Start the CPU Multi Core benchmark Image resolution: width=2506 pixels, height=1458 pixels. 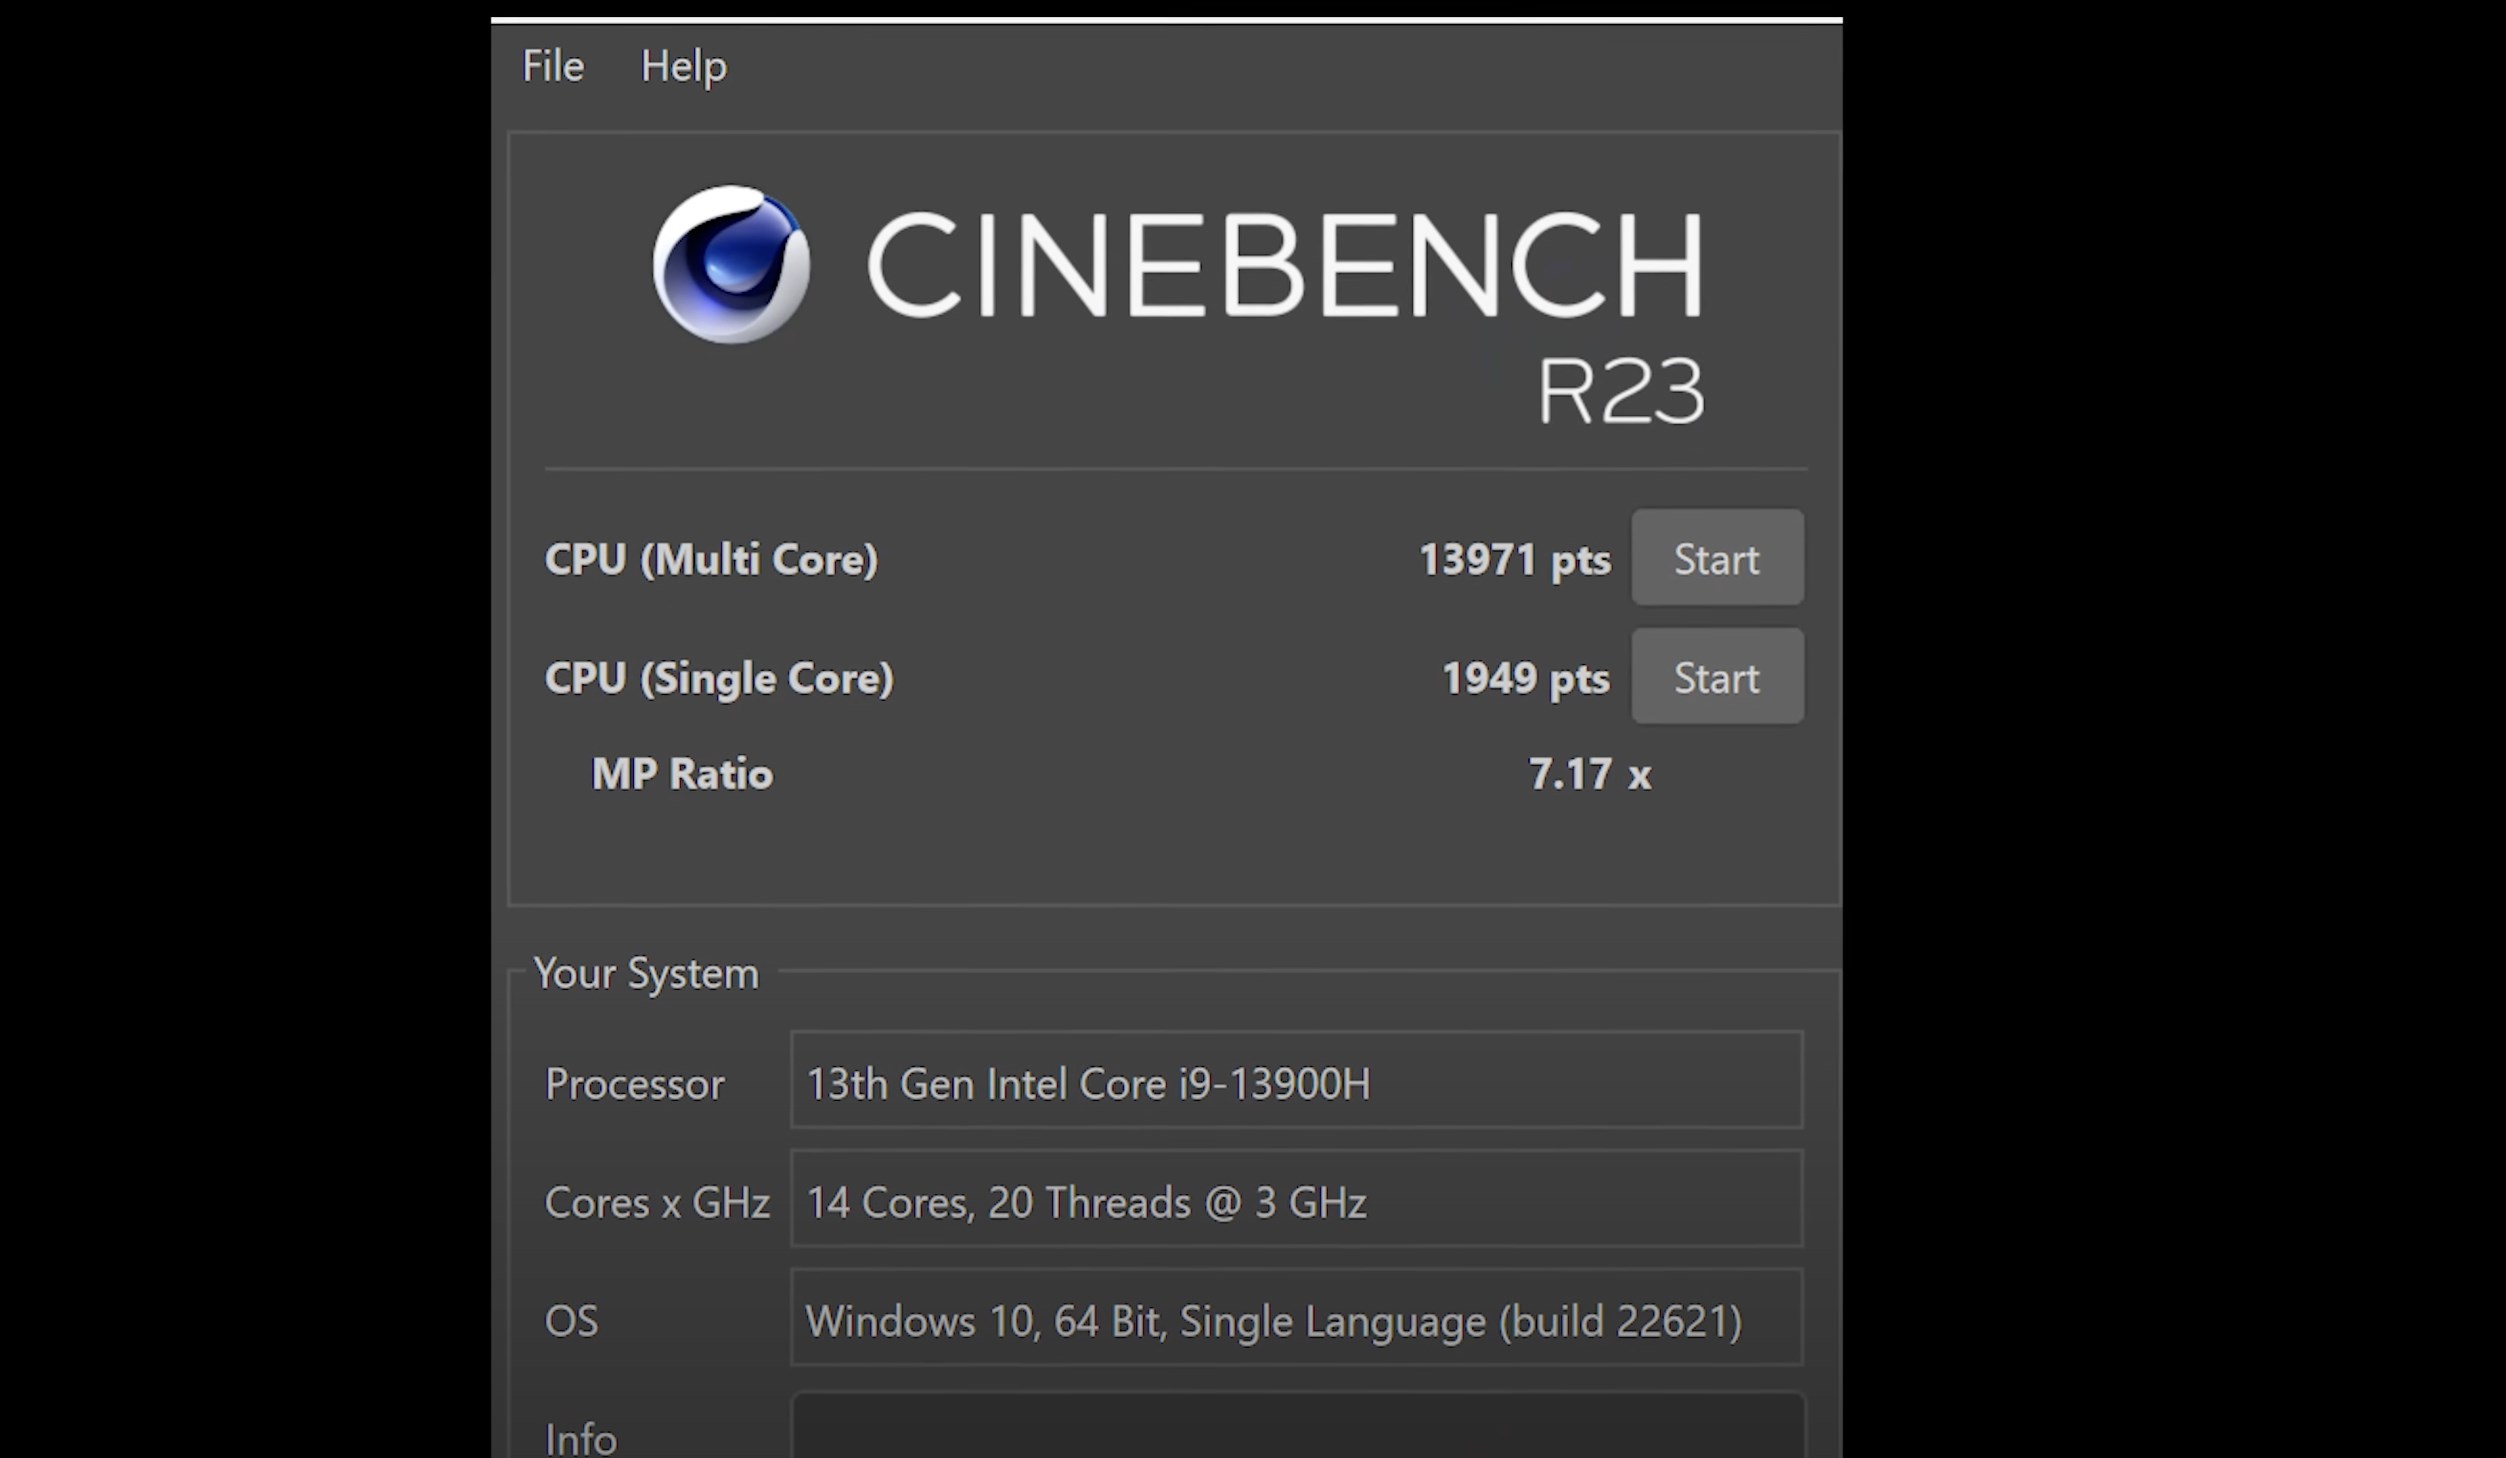pyautogui.click(x=1717, y=558)
